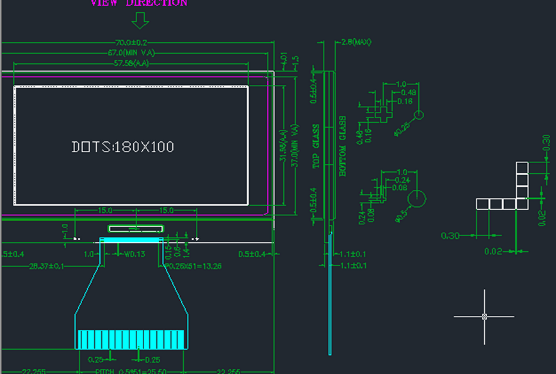Click the DOTS:180X100 label in the display
Screen dimensions: 556x374
point(123,147)
